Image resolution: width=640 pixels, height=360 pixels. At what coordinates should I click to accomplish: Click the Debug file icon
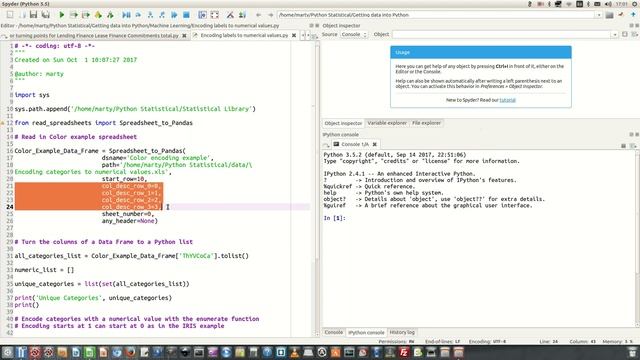(x=126, y=15)
